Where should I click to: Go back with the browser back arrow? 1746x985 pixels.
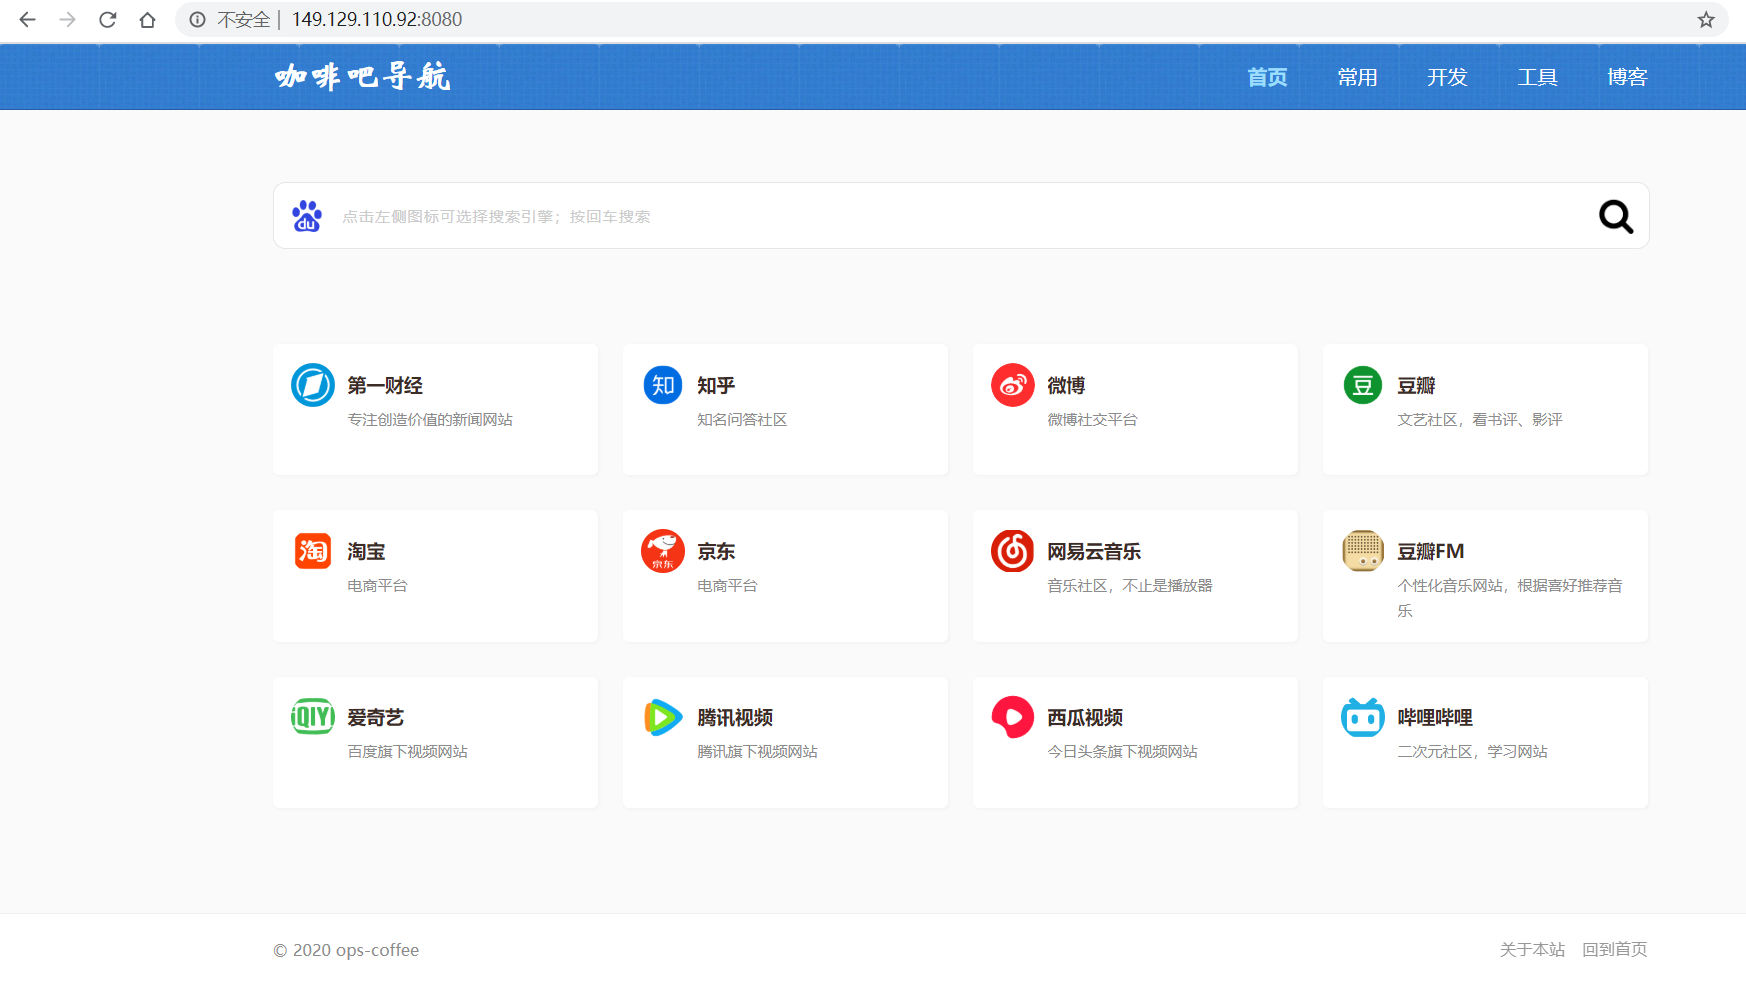pyautogui.click(x=28, y=19)
